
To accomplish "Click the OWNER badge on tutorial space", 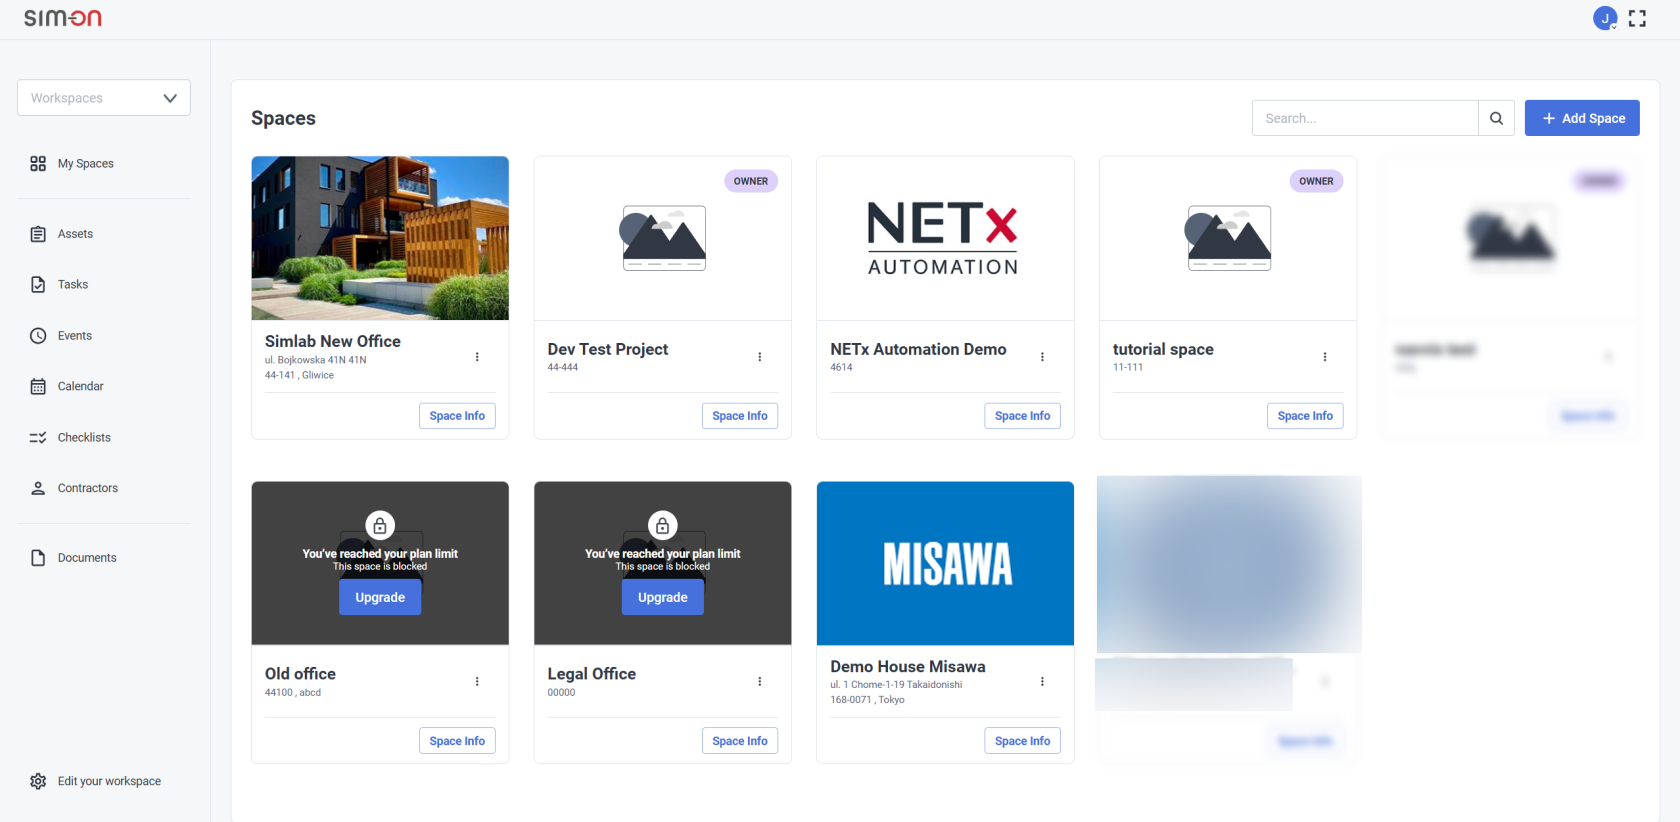I will click(x=1316, y=181).
